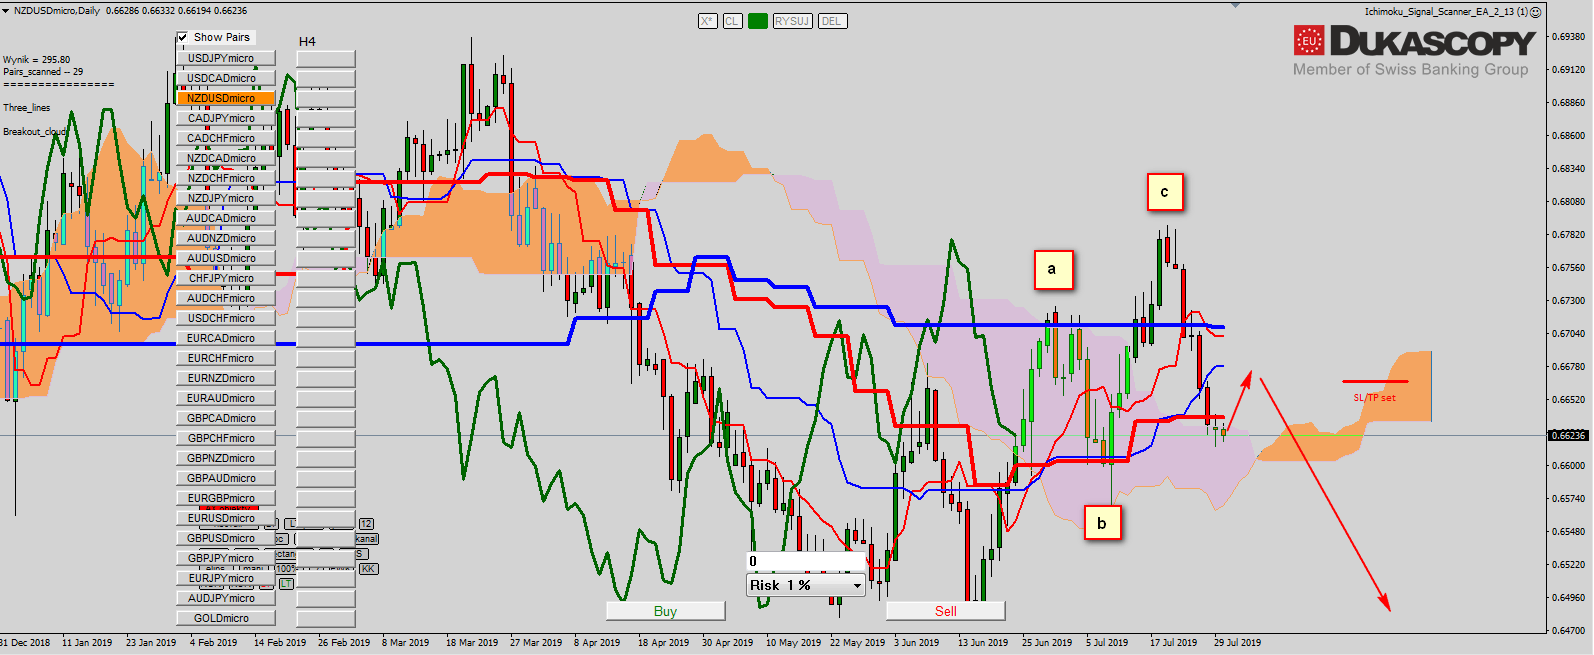
Task: Click the chart shift triangle marker at top
Action: click(x=1236, y=5)
